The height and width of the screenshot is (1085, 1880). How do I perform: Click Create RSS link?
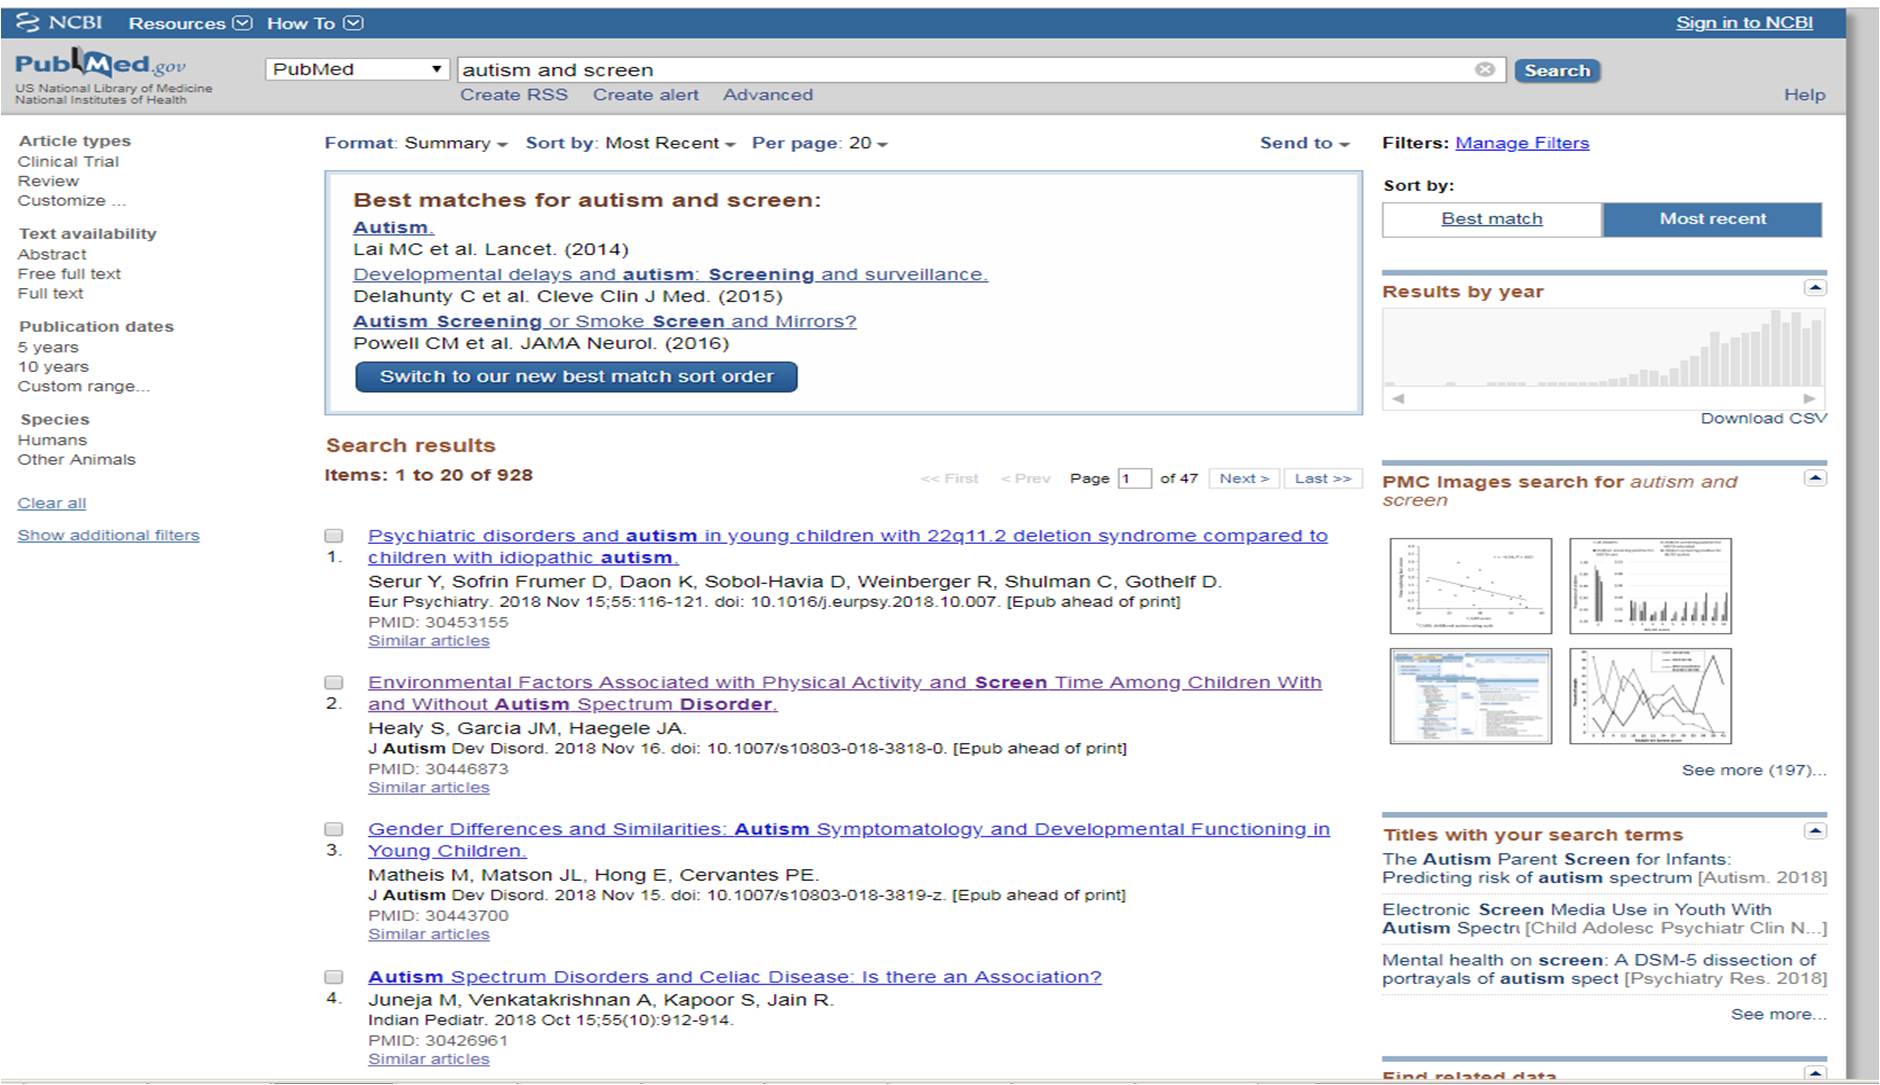tap(514, 95)
